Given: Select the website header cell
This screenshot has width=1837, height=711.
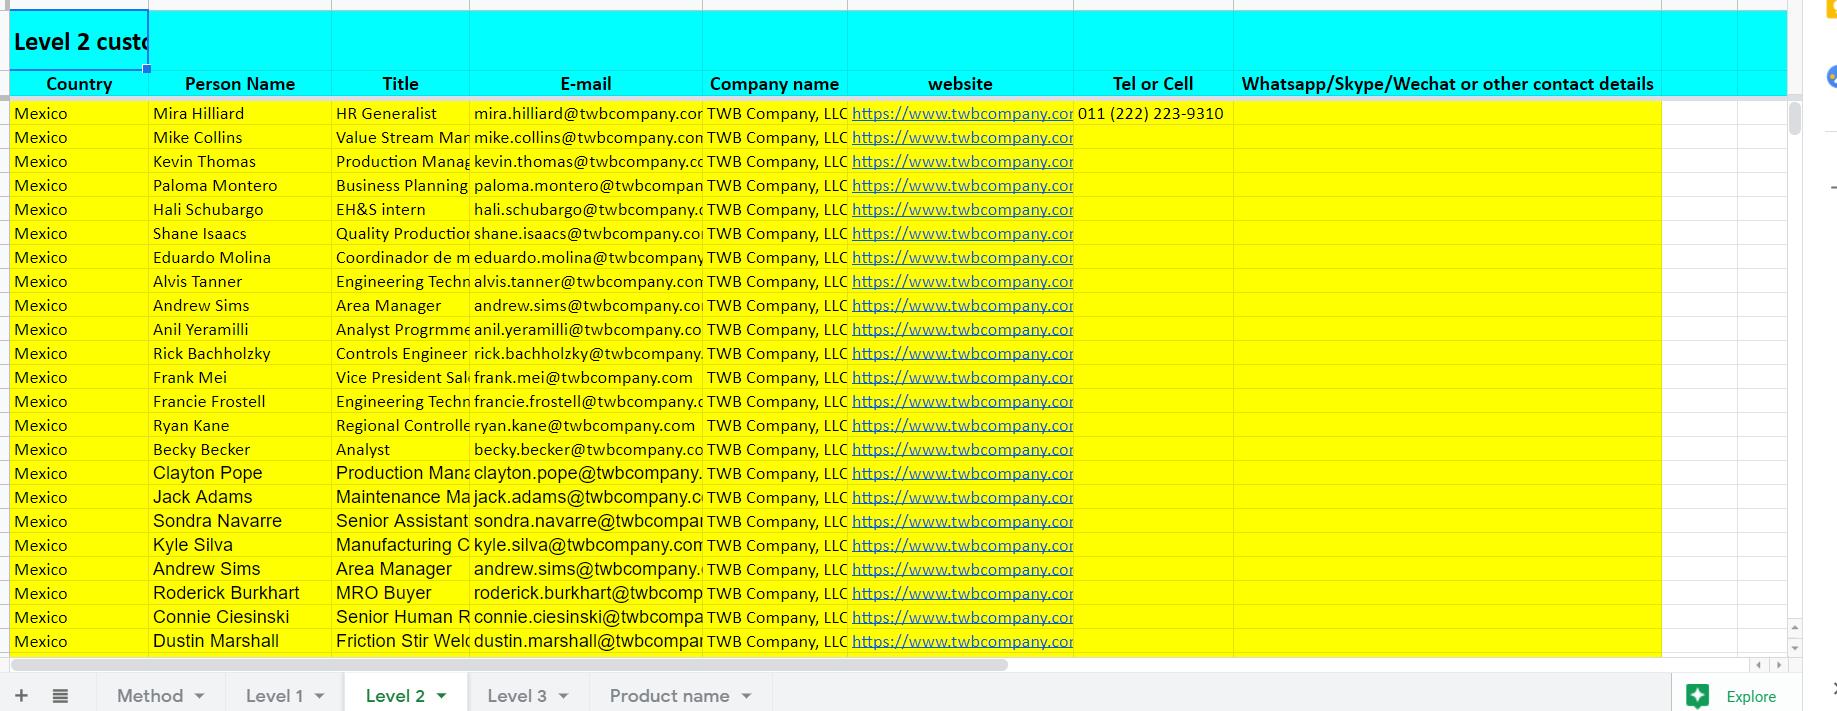Looking at the screenshot, I should click(x=960, y=84).
